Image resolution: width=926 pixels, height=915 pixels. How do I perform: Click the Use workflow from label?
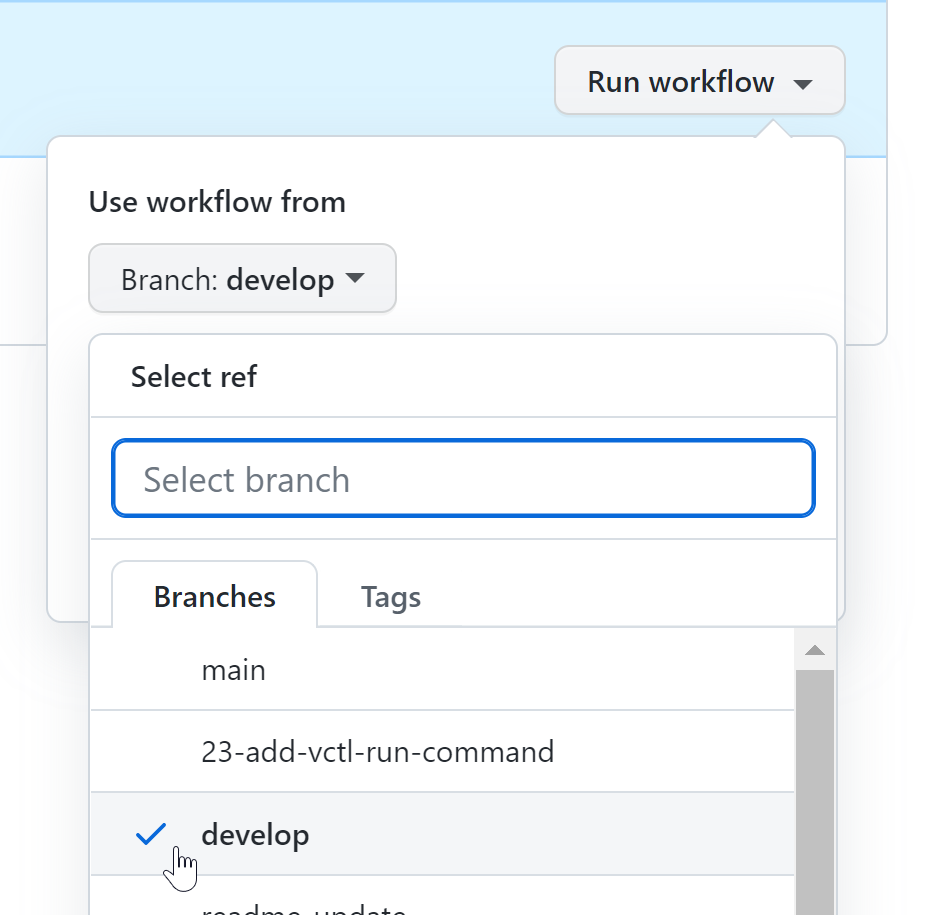point(217,201)
